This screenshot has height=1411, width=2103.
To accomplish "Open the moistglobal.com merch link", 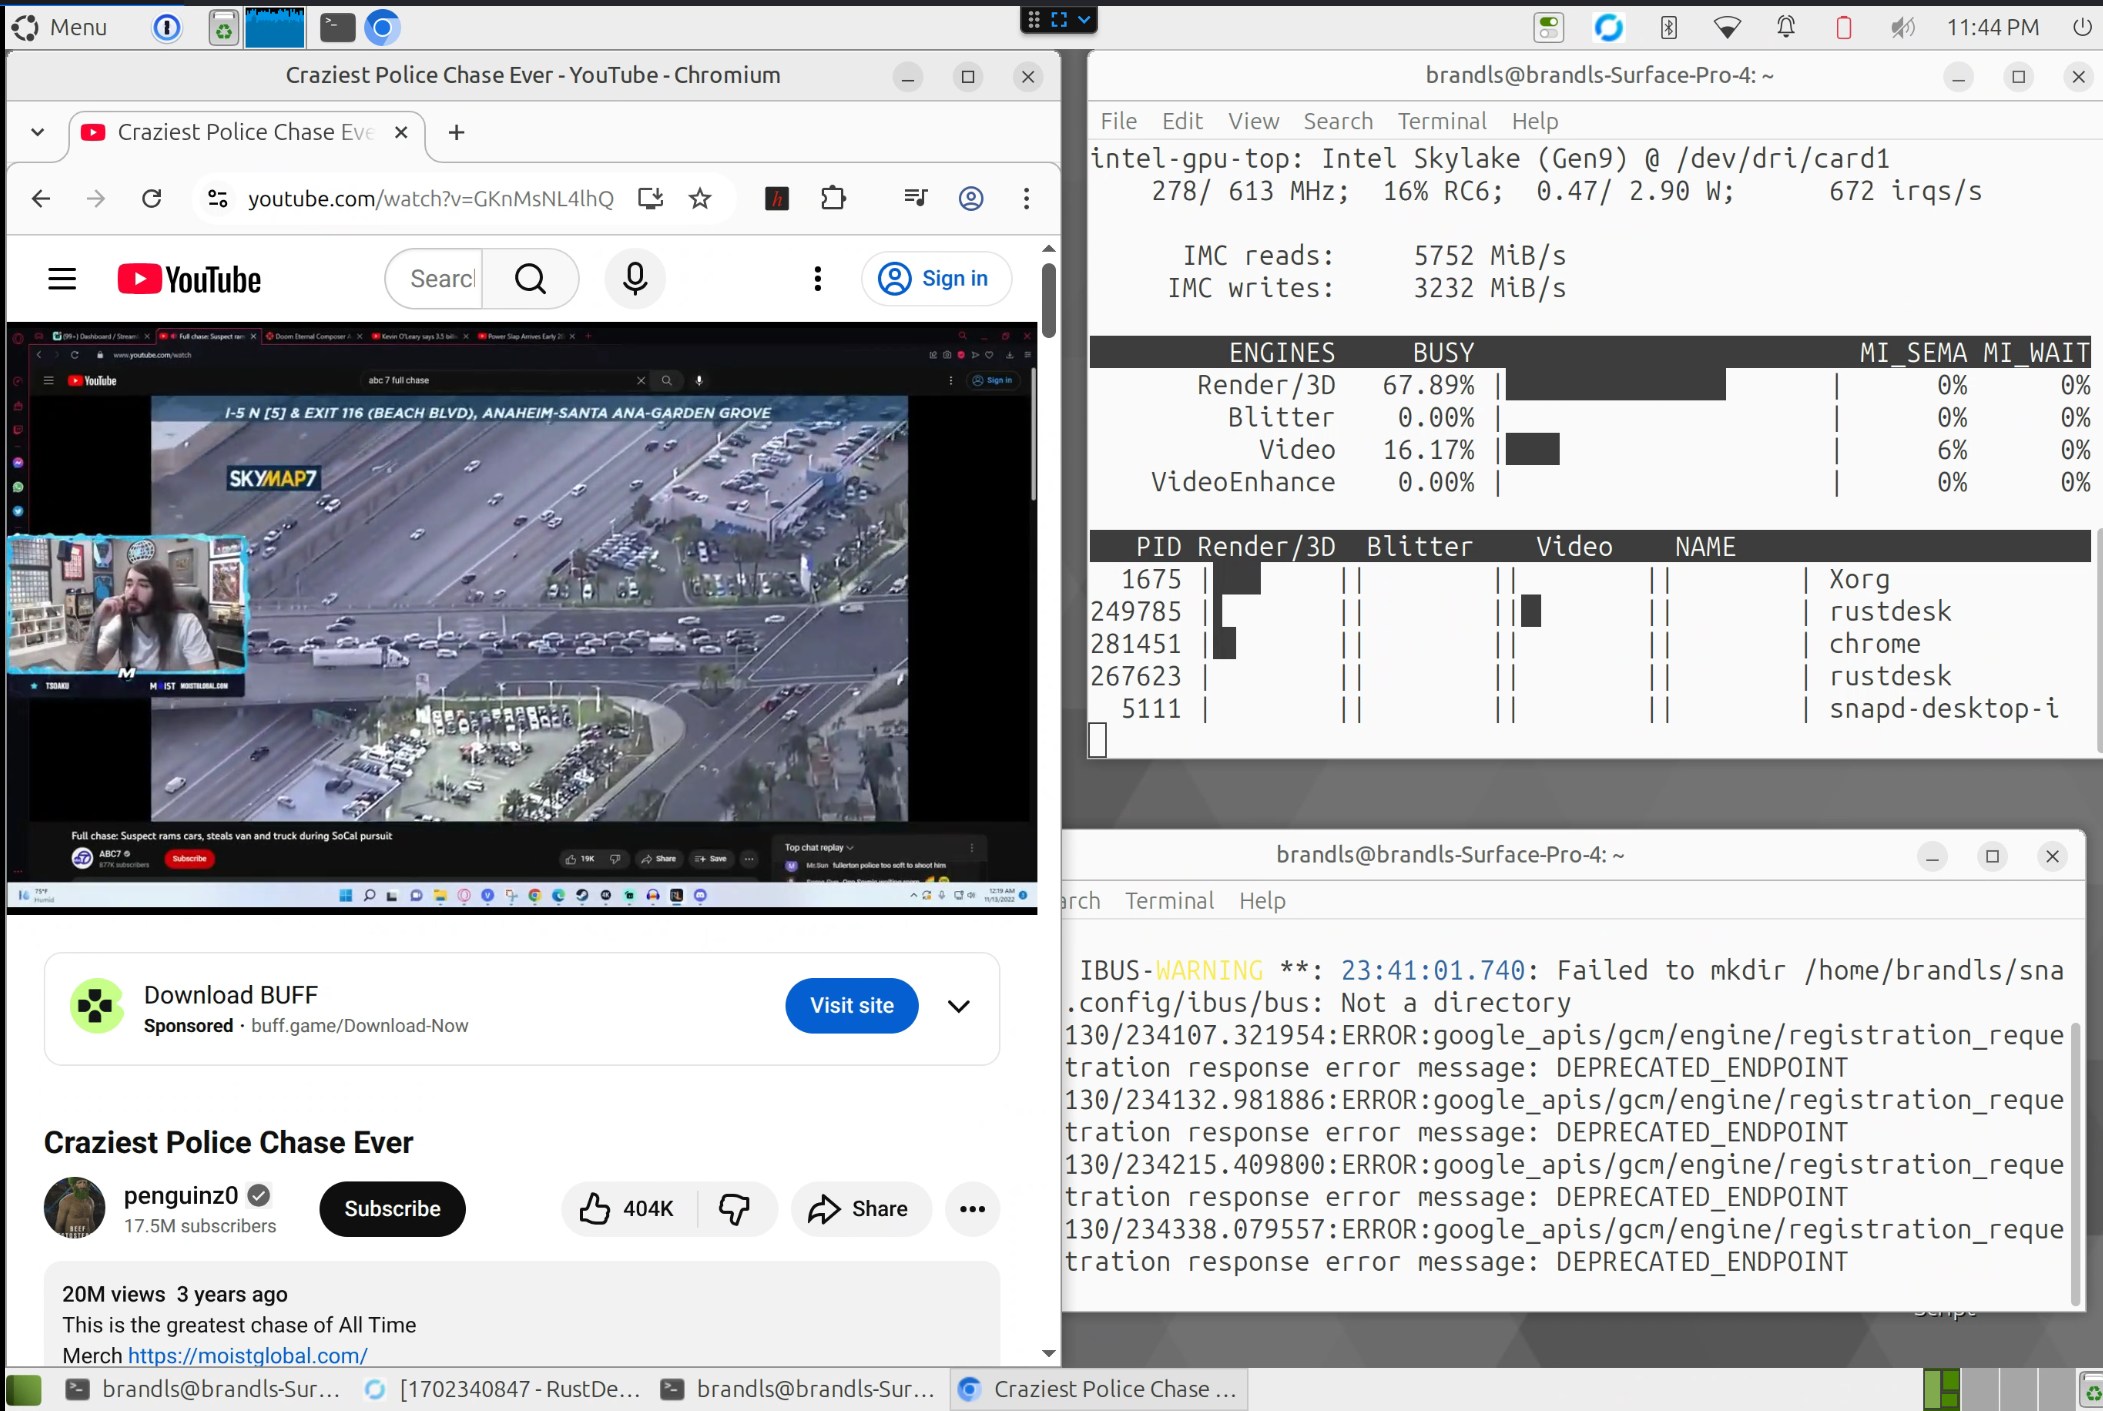I will 247,1355.
